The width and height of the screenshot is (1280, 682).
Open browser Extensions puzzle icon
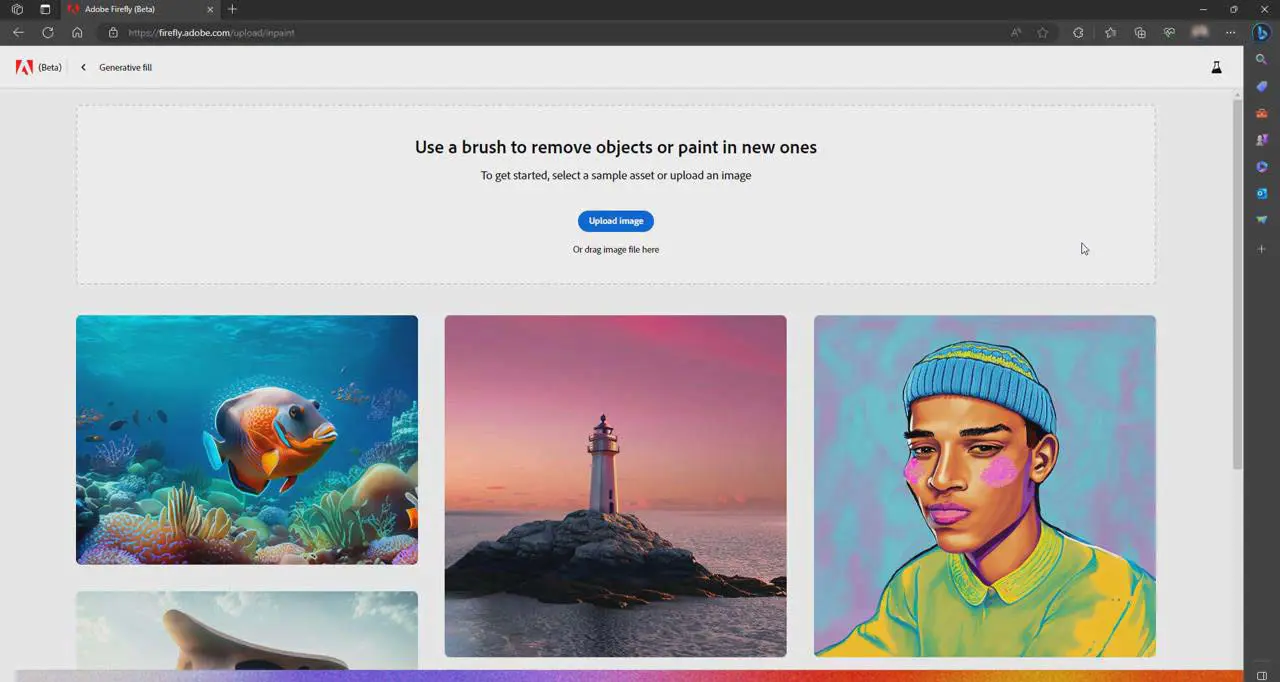click(1078, 33)
